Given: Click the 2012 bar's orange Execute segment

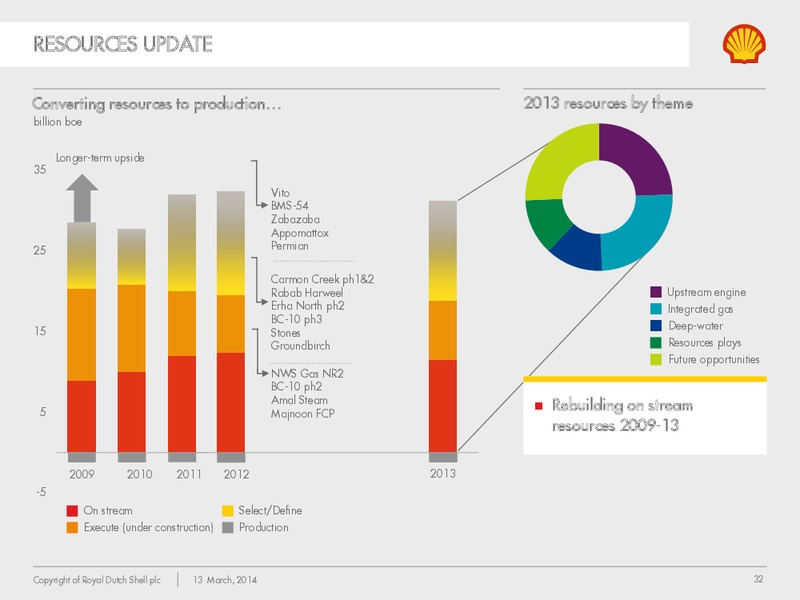Looking at the screenshot, I should pyautogui.click(x=231, y=323).
